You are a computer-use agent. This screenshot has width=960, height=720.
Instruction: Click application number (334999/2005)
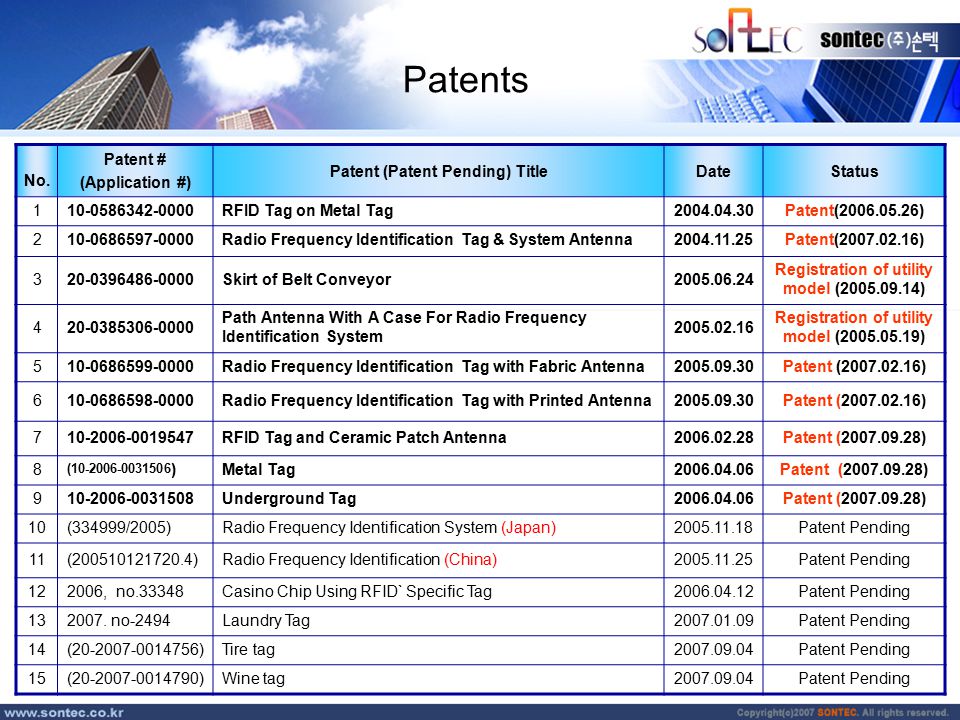point(119,527)
